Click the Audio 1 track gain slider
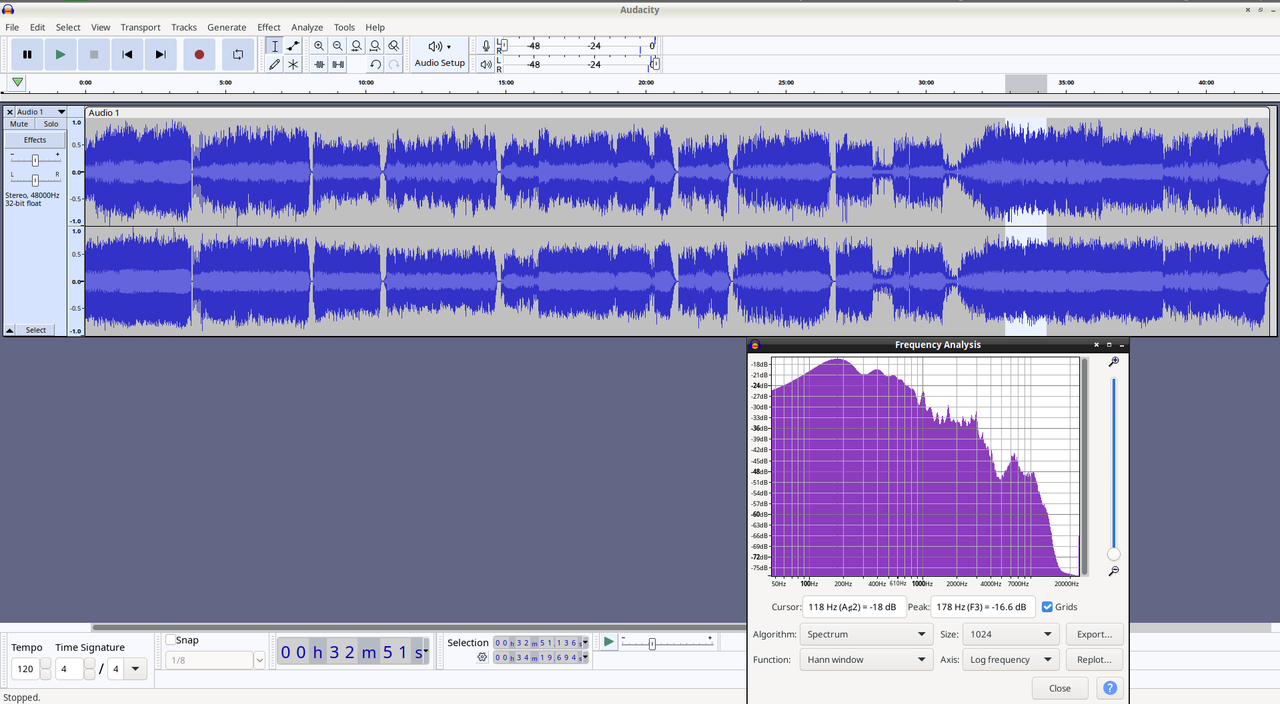 click(x=35, y=160)
